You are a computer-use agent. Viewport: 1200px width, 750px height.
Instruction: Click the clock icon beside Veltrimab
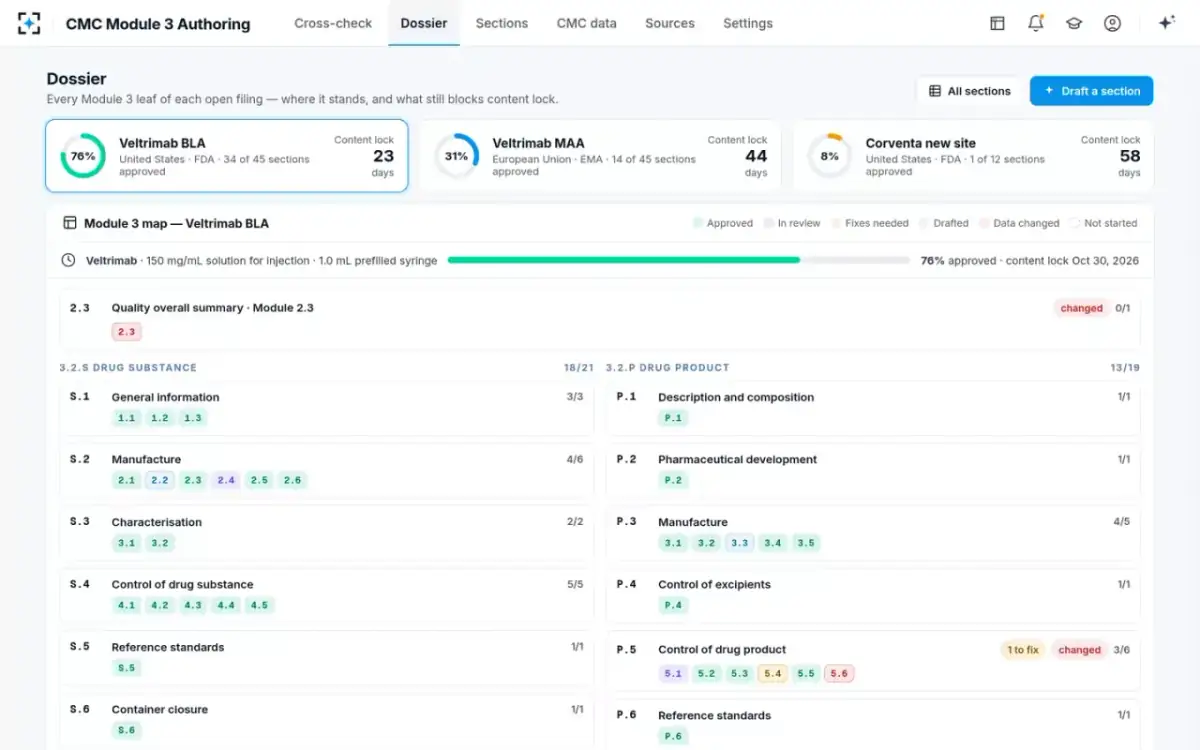pyautogui.click(x=68, y=260)
